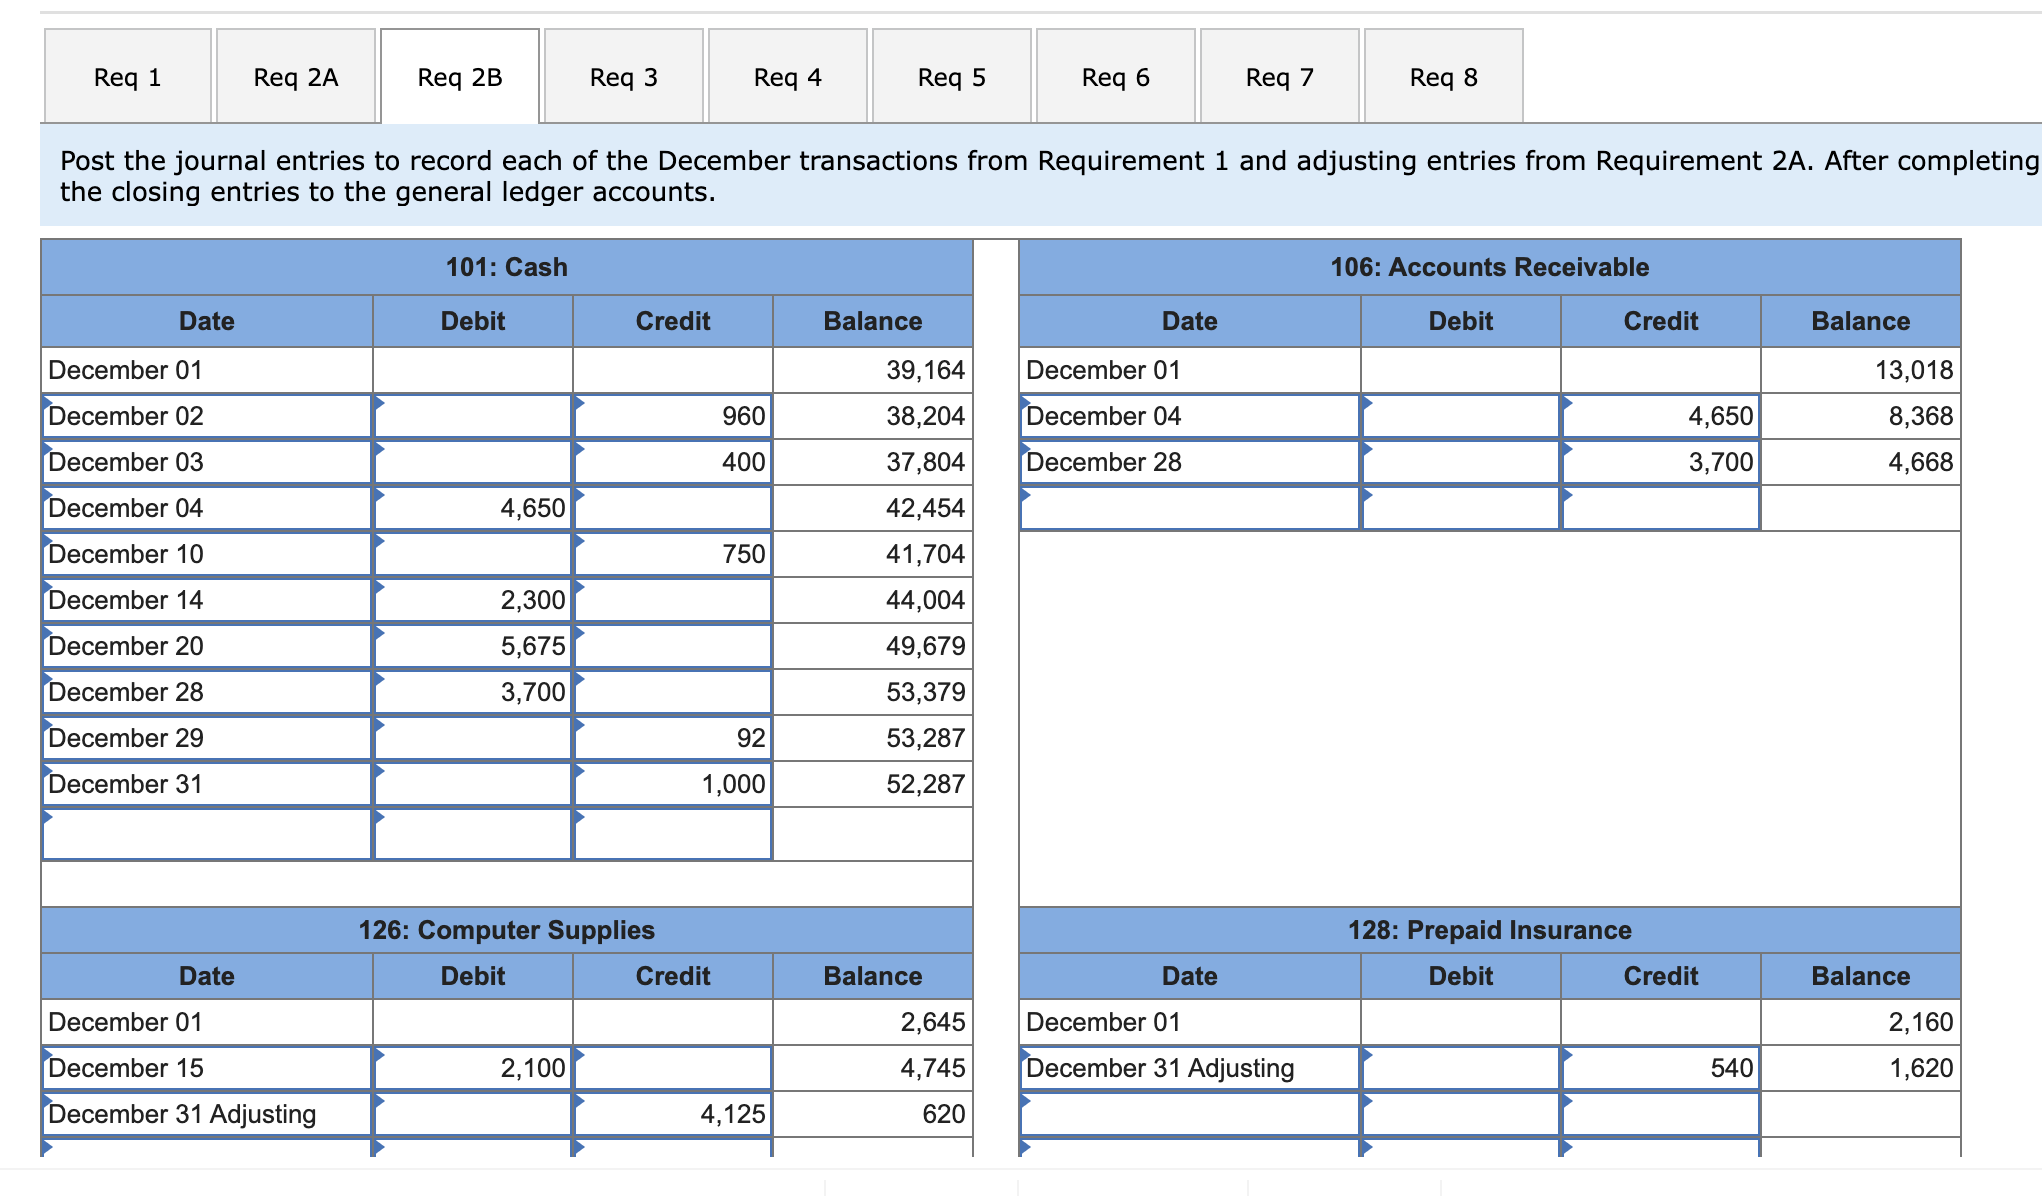The width and height of the screenshot is (2042, 1196).
Task: Switch to the Req 1 tab
Action: click(x=127, y=77)
